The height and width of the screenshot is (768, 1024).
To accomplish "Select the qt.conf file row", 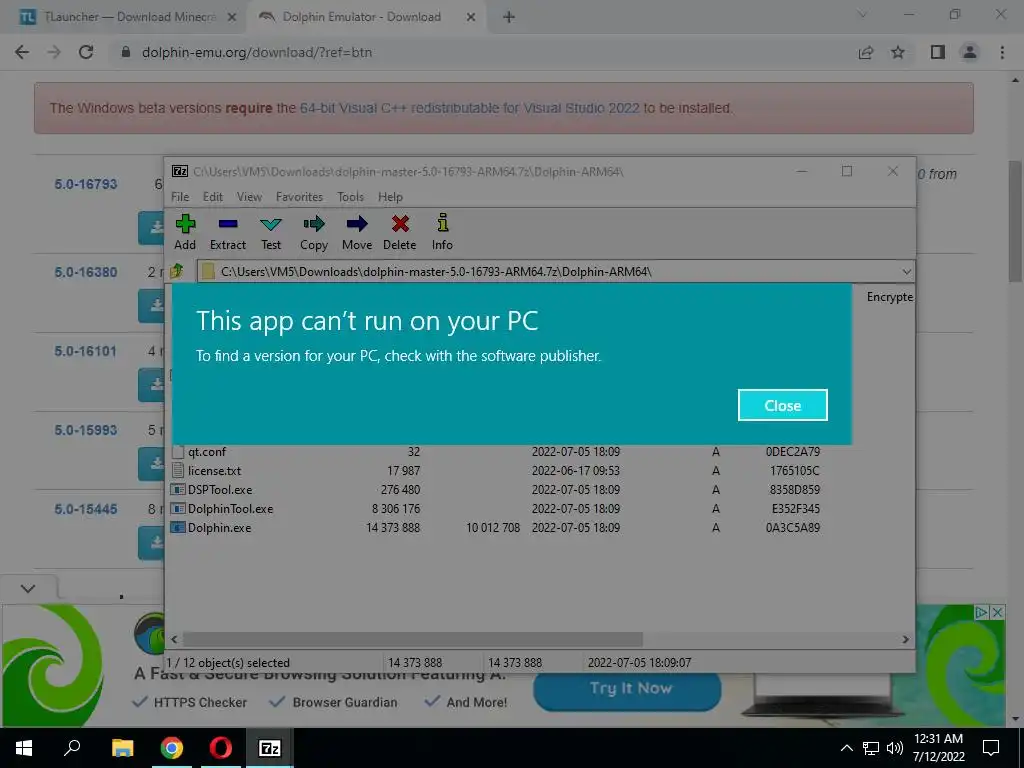I will point(496,452).
